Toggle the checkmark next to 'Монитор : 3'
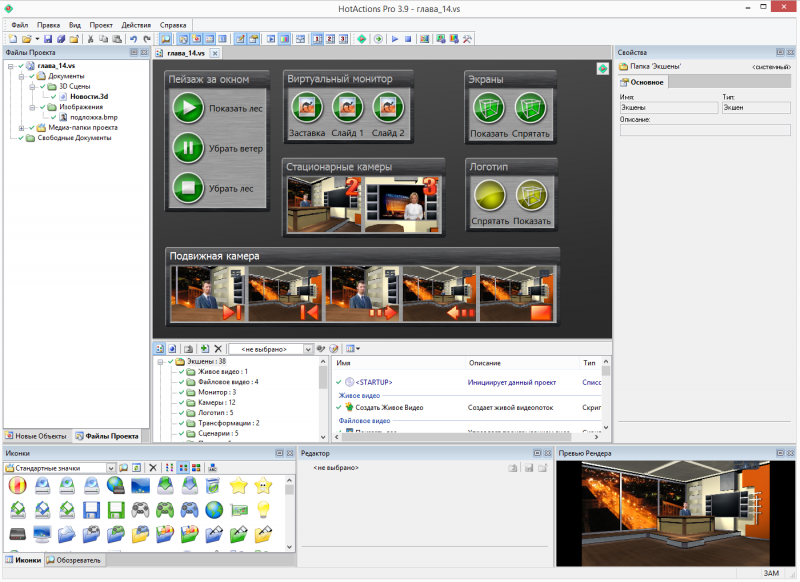The width and height of the screenshot is (800, 582). click(x=181, y=392)
